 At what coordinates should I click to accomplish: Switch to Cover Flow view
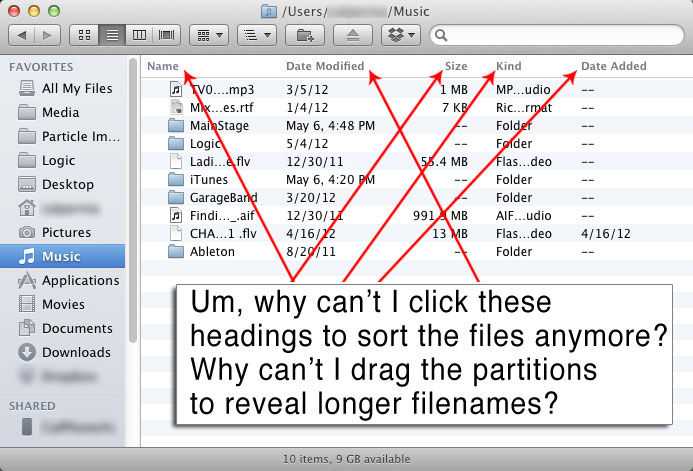click(x=167, y=35)
